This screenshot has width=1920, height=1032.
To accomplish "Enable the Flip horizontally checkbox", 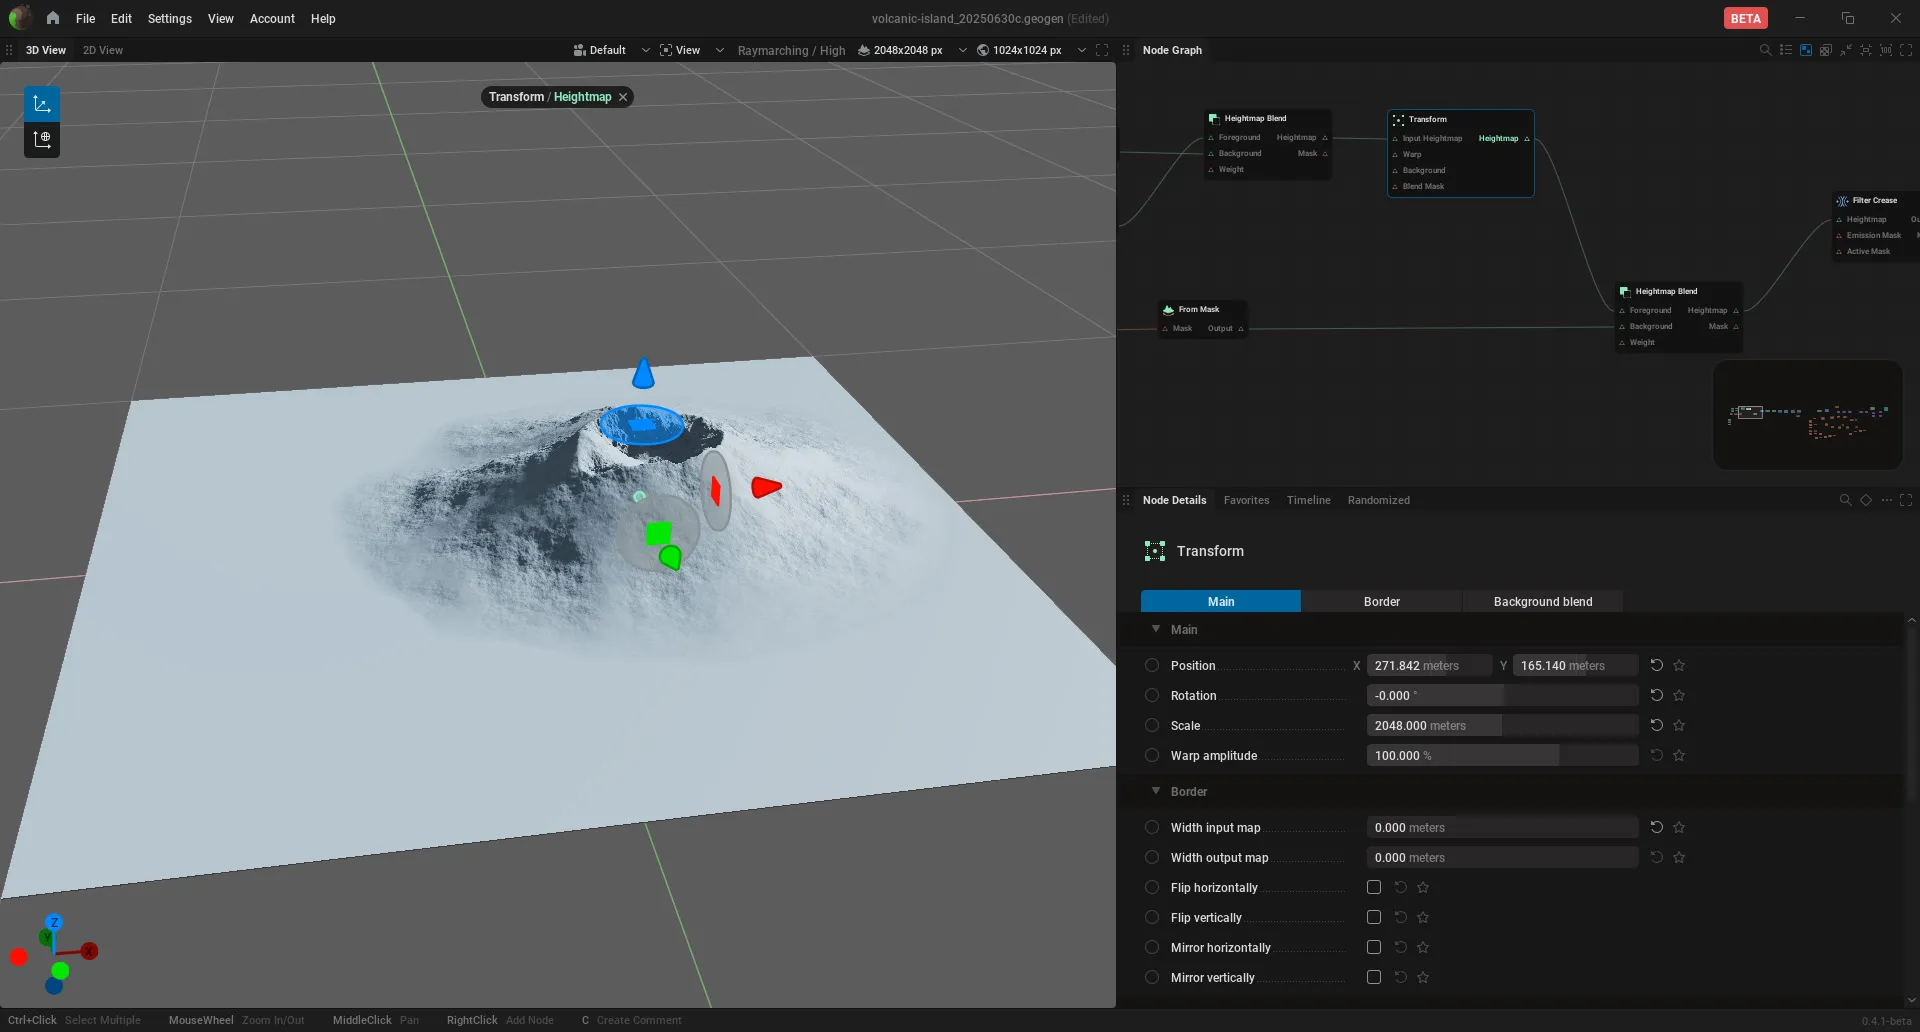I will tap(1374, 887).
